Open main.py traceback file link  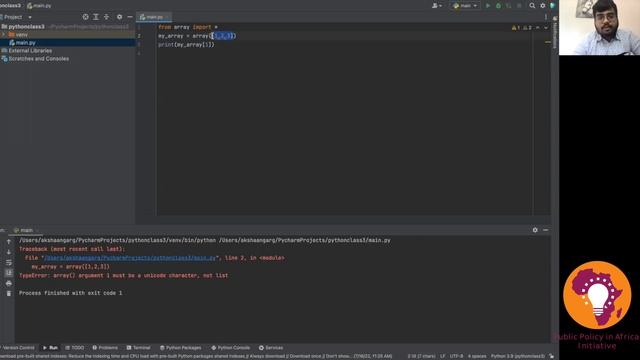(129, 258)
